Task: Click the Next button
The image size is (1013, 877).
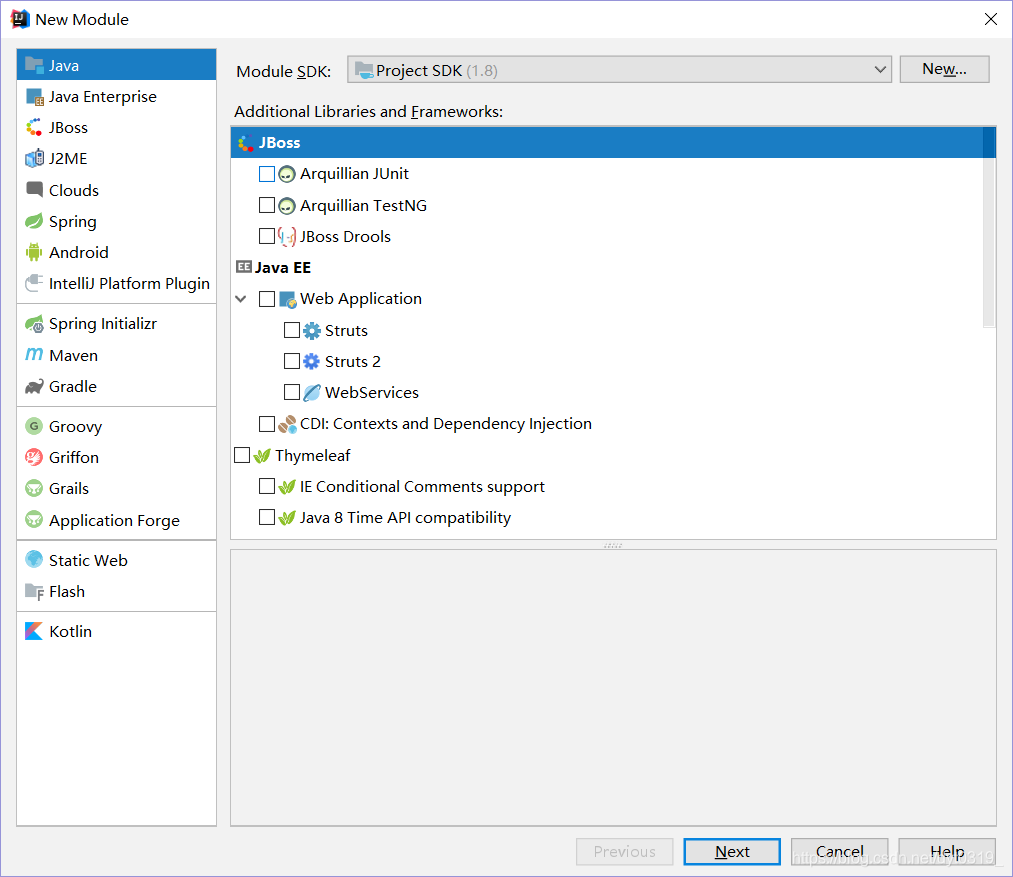Action: (732, 852)
